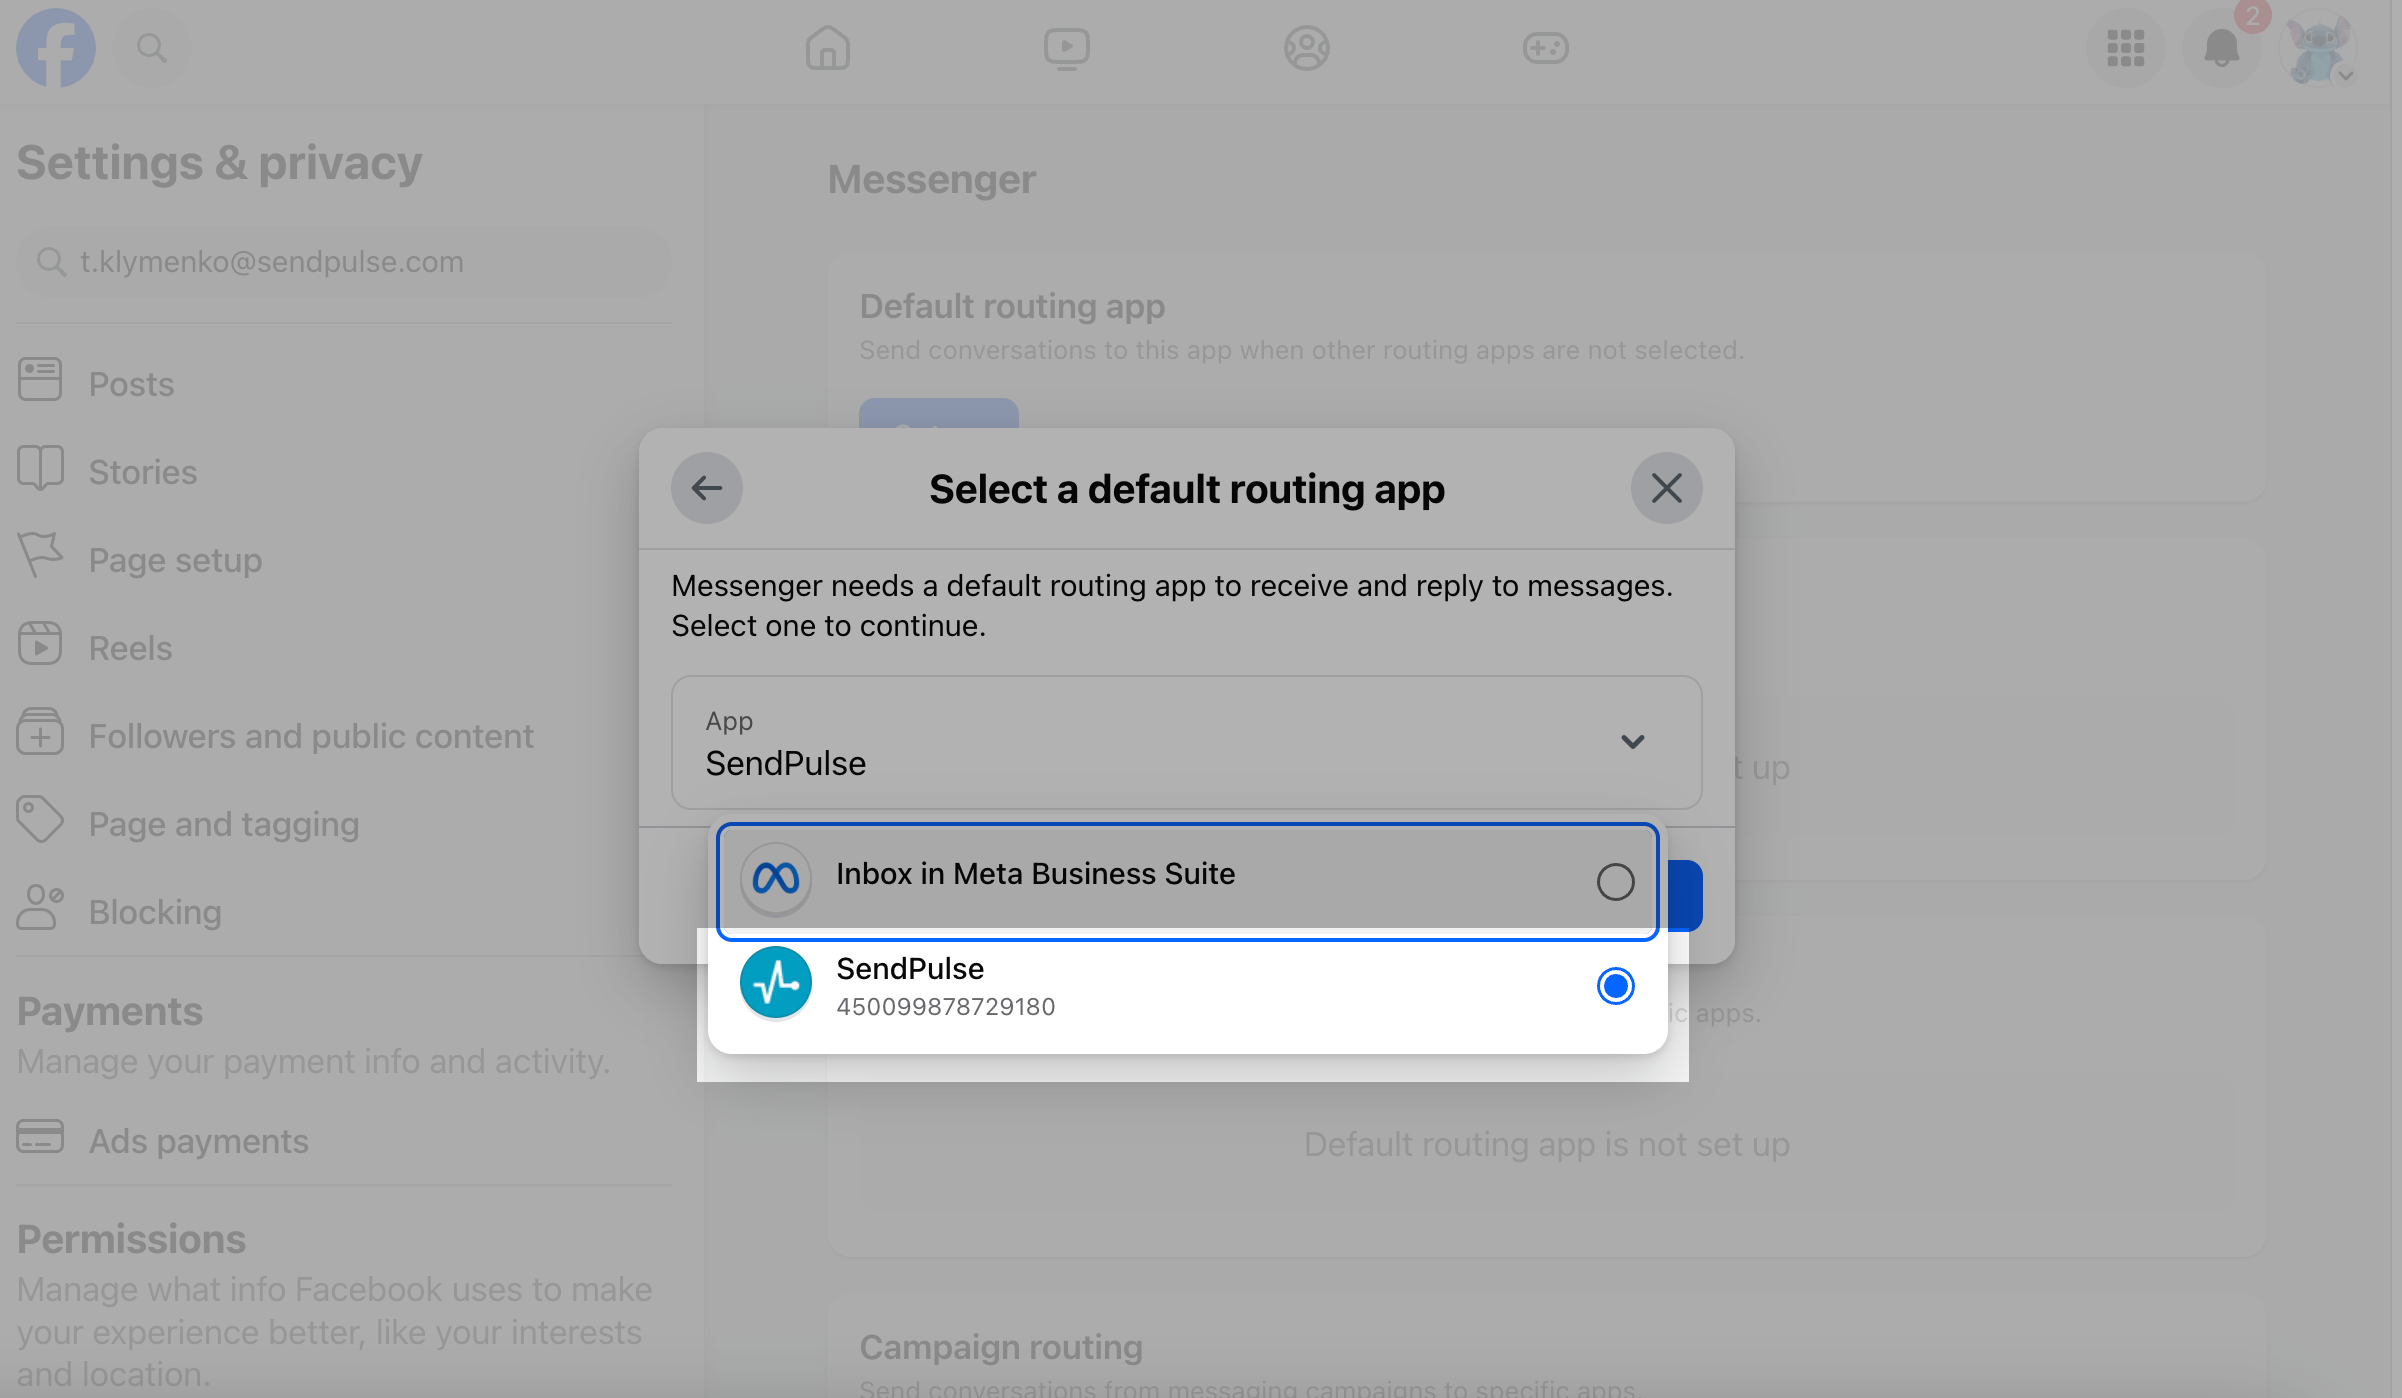Go to Home feed icon
Image resolution: width=2402 pixels, height=1398 pixels.
pos(827,47)
